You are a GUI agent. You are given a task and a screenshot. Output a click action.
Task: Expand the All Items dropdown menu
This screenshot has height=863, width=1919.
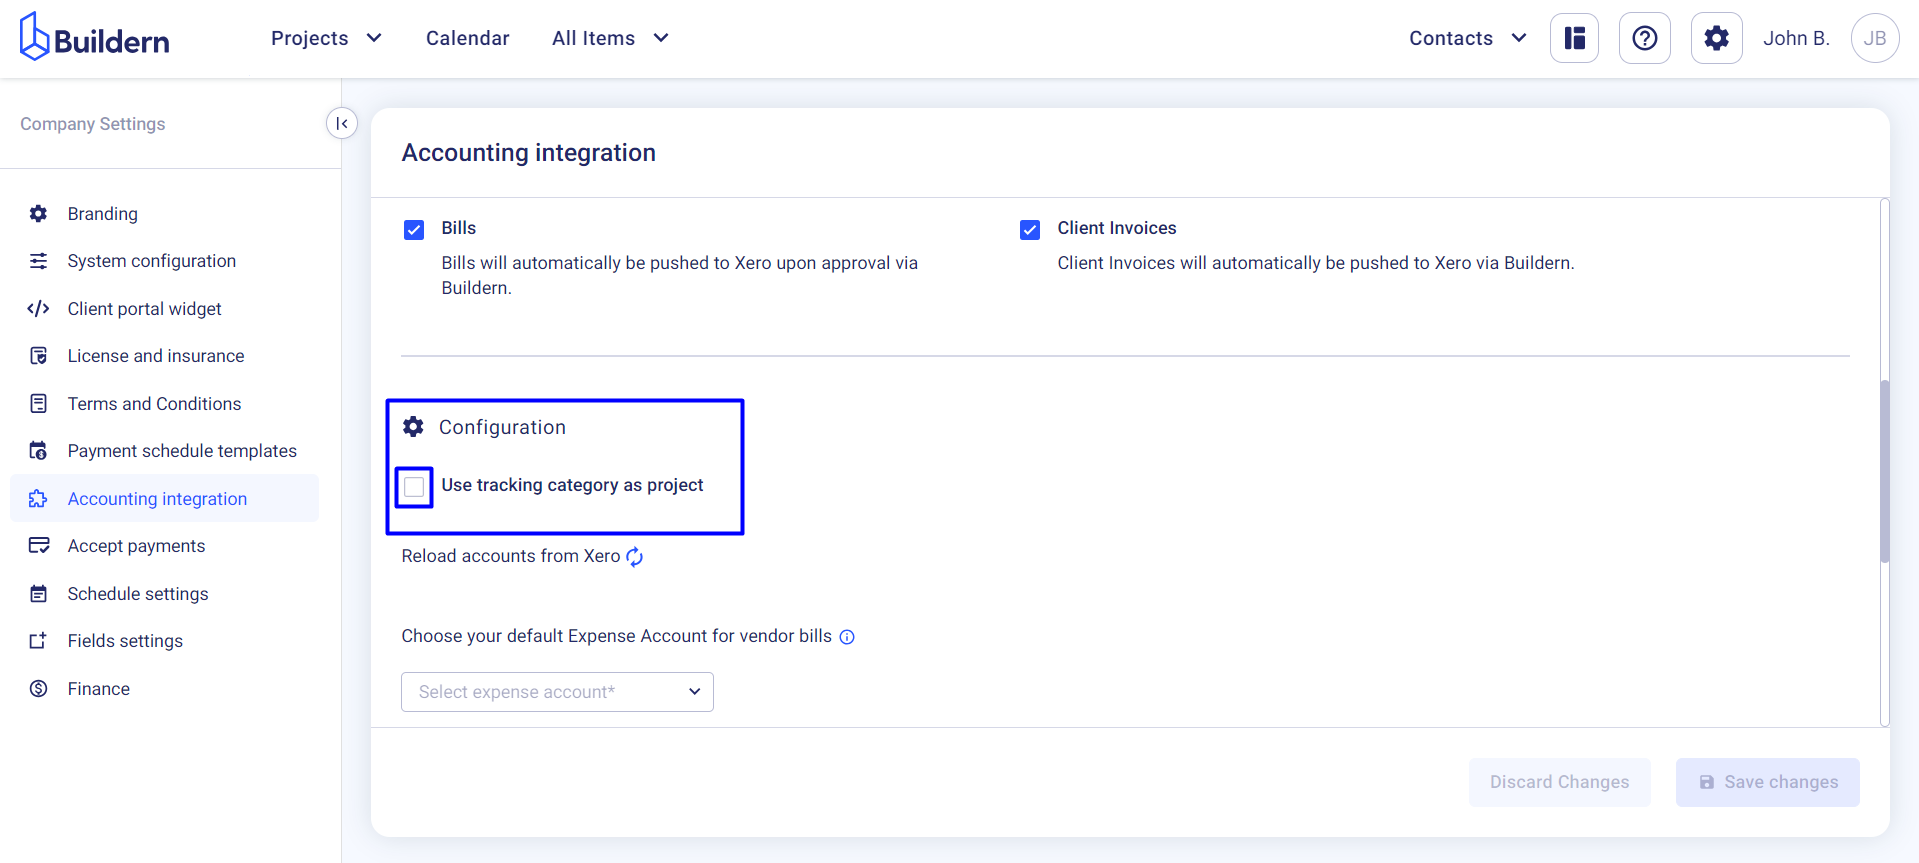610,38
